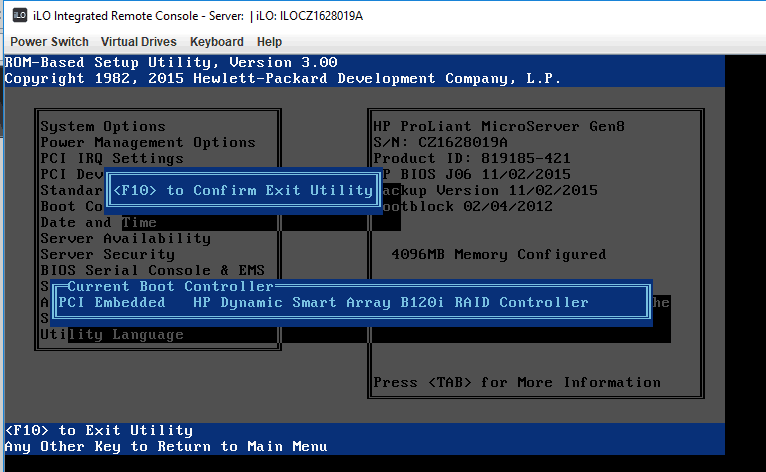Image resolution: width=766 pixels, height=472 pixels.
Task: Click the Hewlett-Packard copyright line
Action: (283, 79)
